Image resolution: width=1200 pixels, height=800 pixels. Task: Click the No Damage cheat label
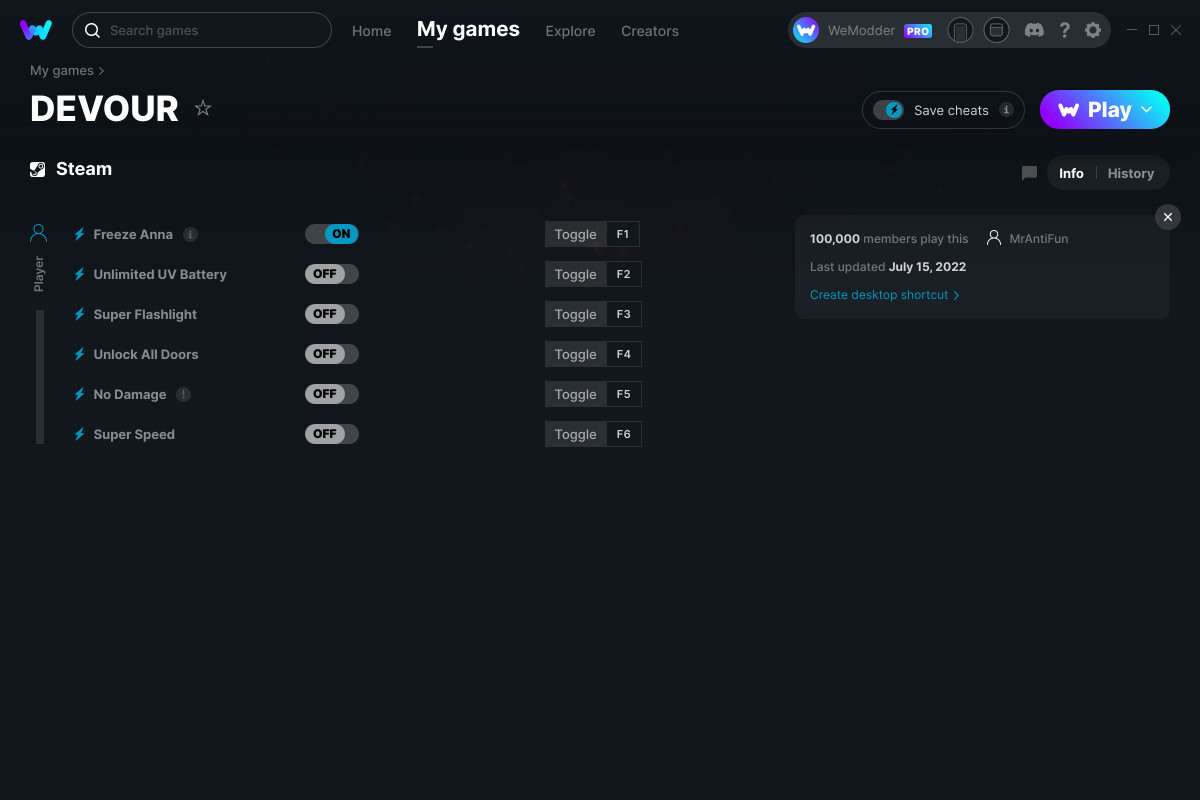130,394
